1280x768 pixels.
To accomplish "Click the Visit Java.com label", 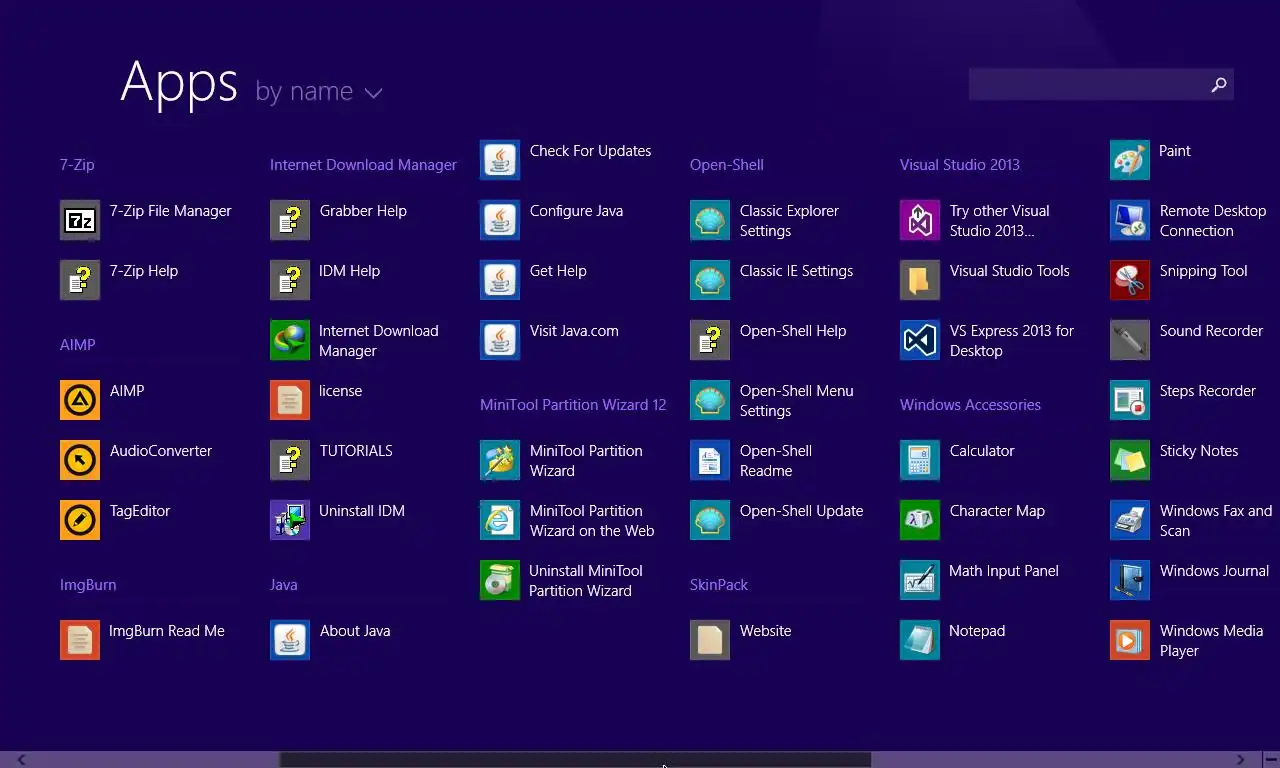I will [574, 331].
